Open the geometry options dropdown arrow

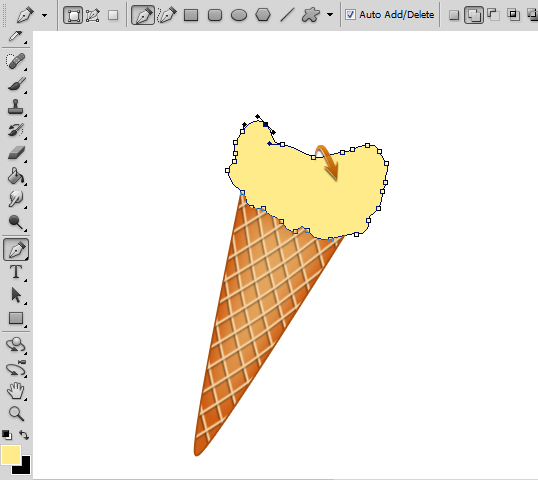point(330,15)
